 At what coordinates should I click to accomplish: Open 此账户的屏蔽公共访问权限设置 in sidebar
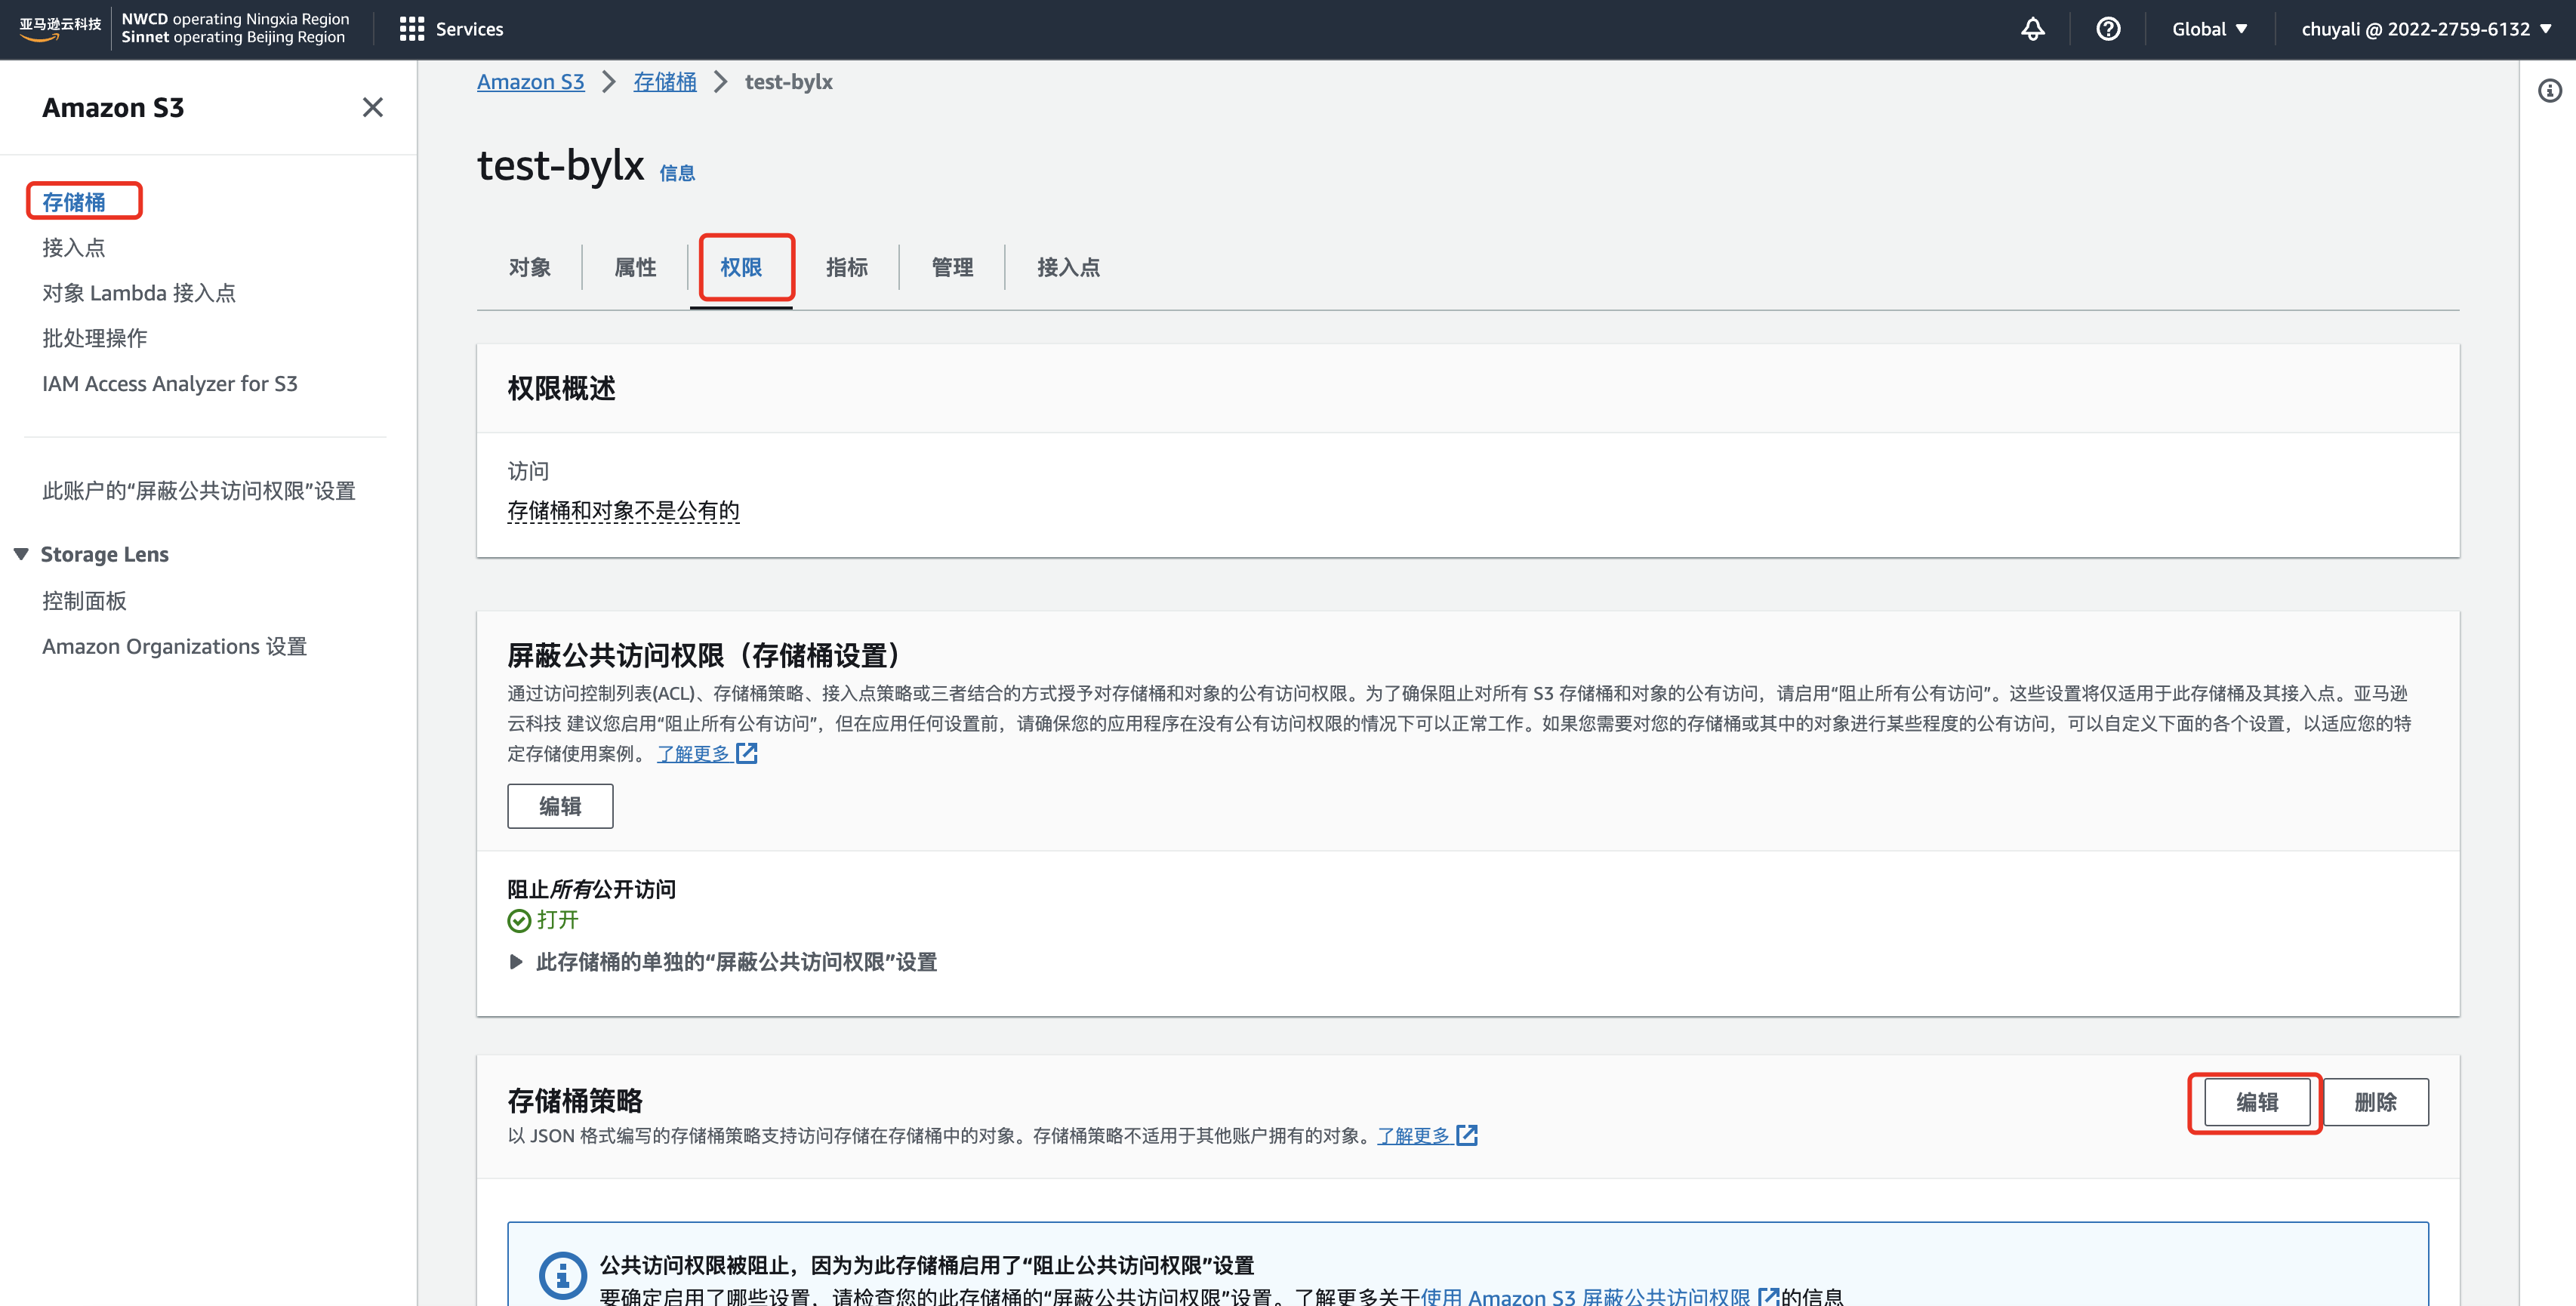(x=199, y=491)
